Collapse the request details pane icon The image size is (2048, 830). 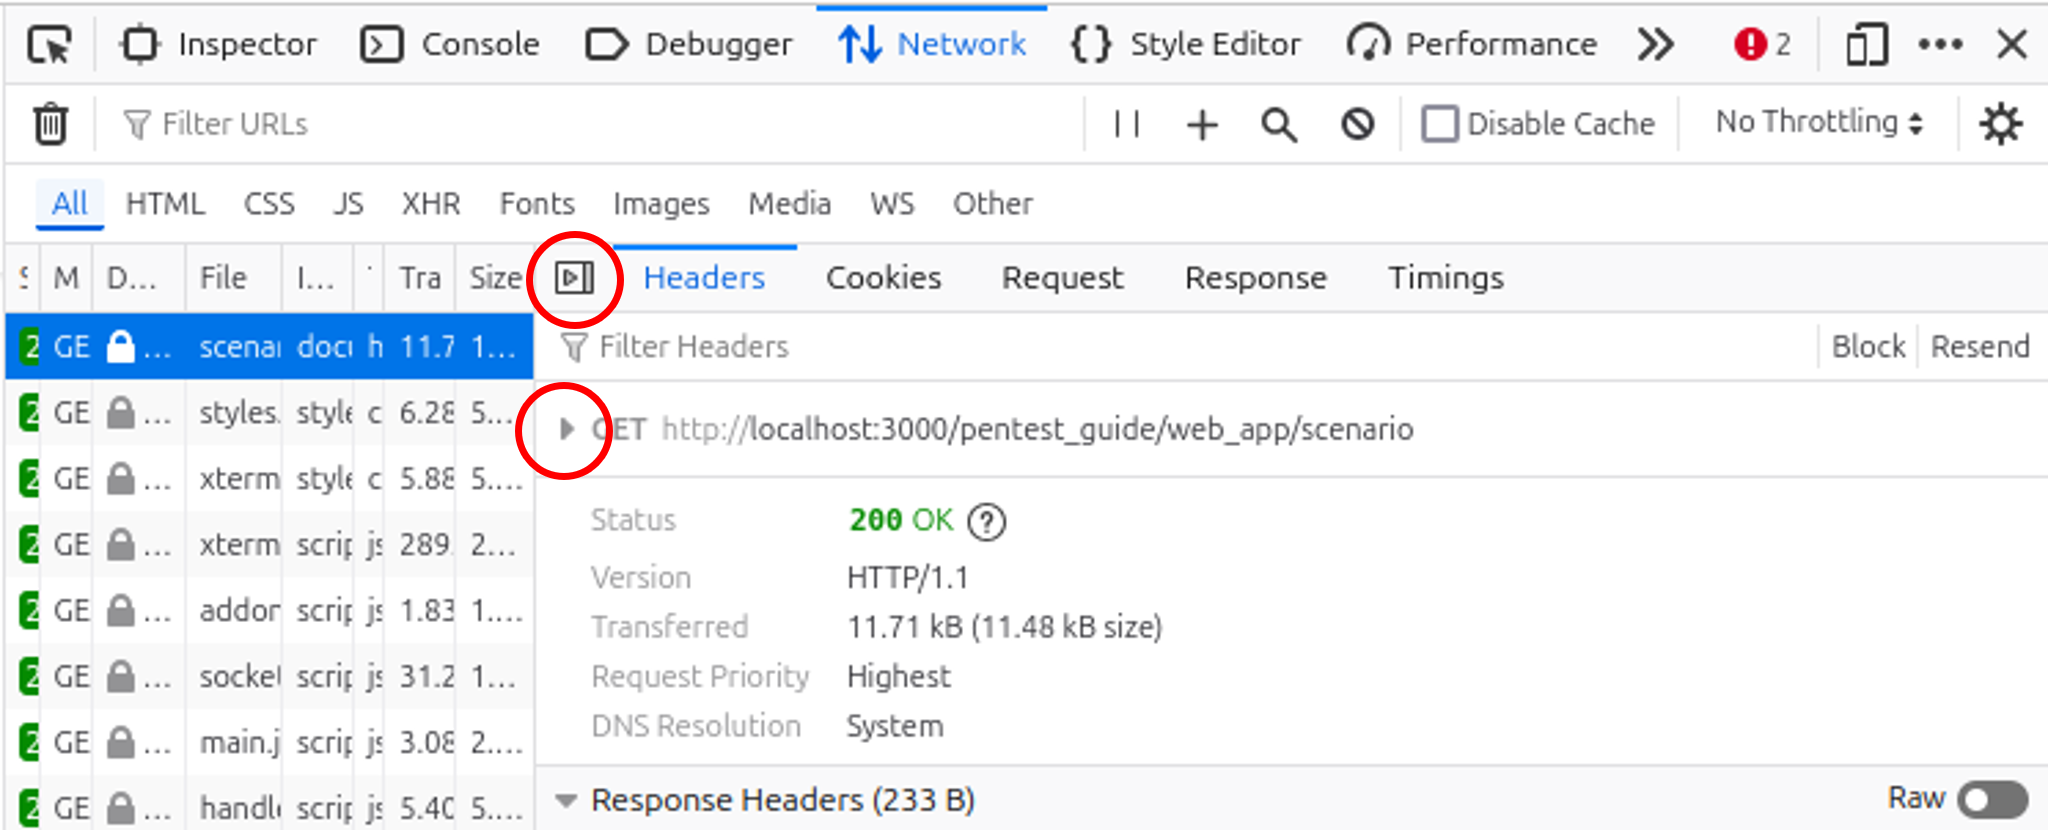(575, 278)
